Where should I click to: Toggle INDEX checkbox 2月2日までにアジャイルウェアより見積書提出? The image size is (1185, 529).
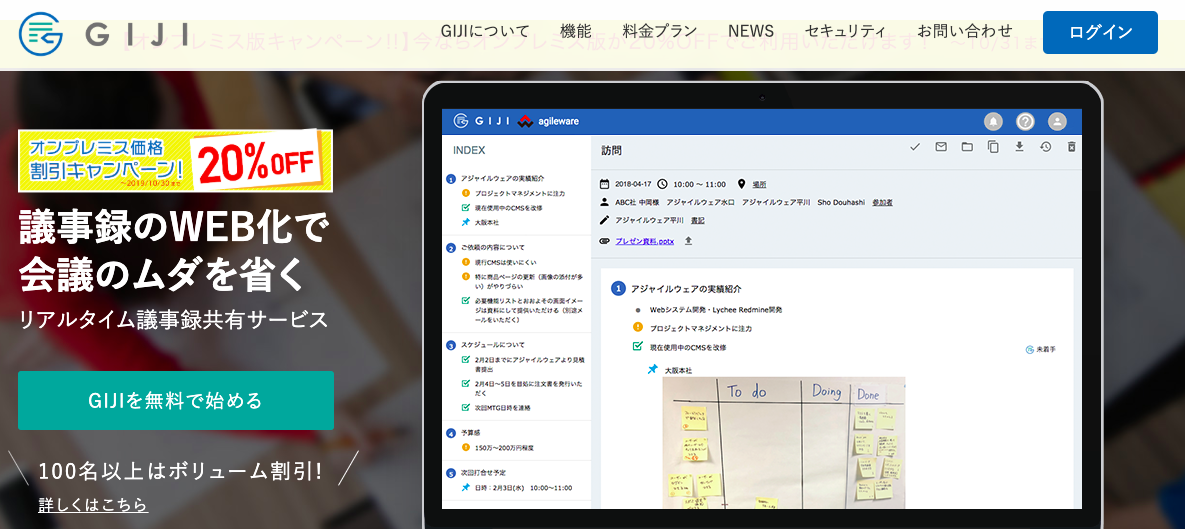pos(466,360)
